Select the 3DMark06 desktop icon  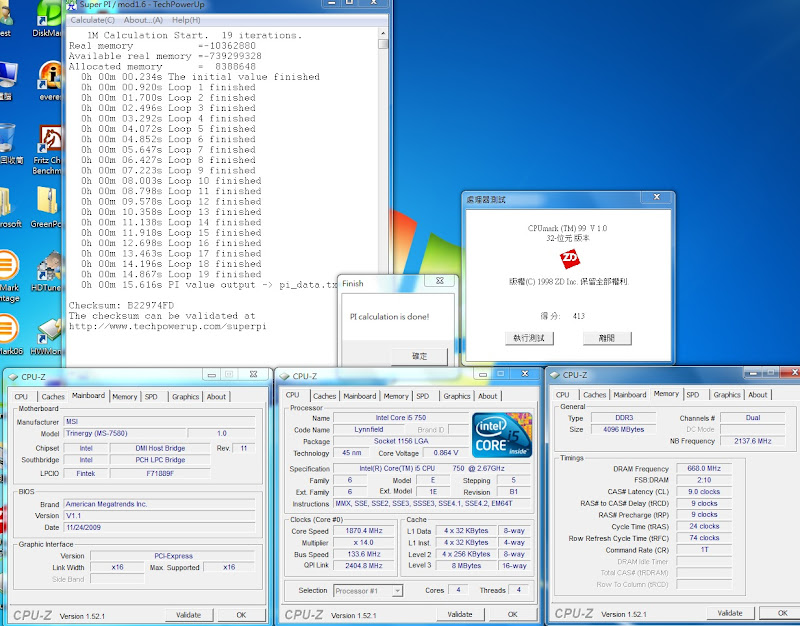pos(10,335)
